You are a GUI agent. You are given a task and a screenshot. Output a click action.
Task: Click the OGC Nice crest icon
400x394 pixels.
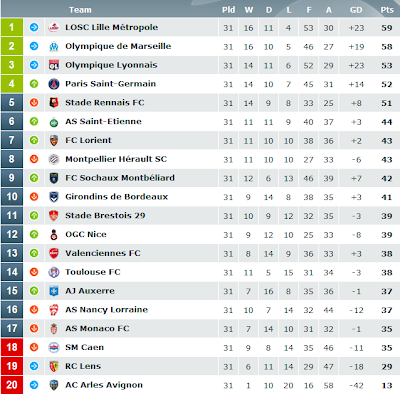pyautogui.click(x=54, y=234)
